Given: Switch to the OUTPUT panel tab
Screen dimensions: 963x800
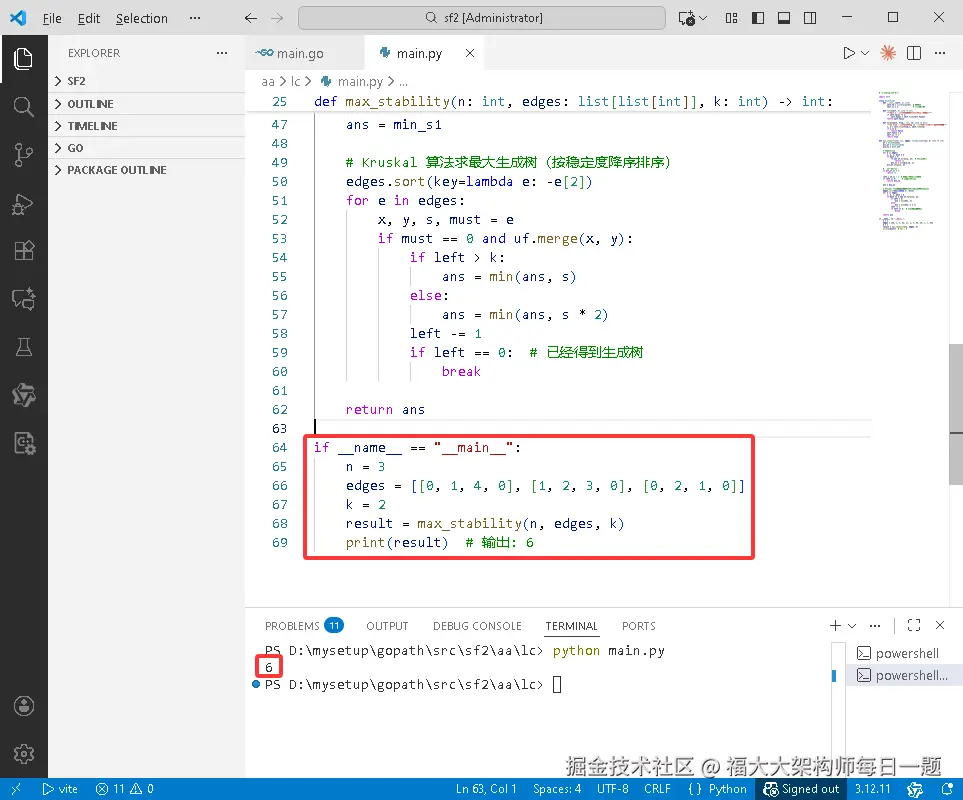Looking at the screenshot, I should pyautogui.click(x=387, y=626).
